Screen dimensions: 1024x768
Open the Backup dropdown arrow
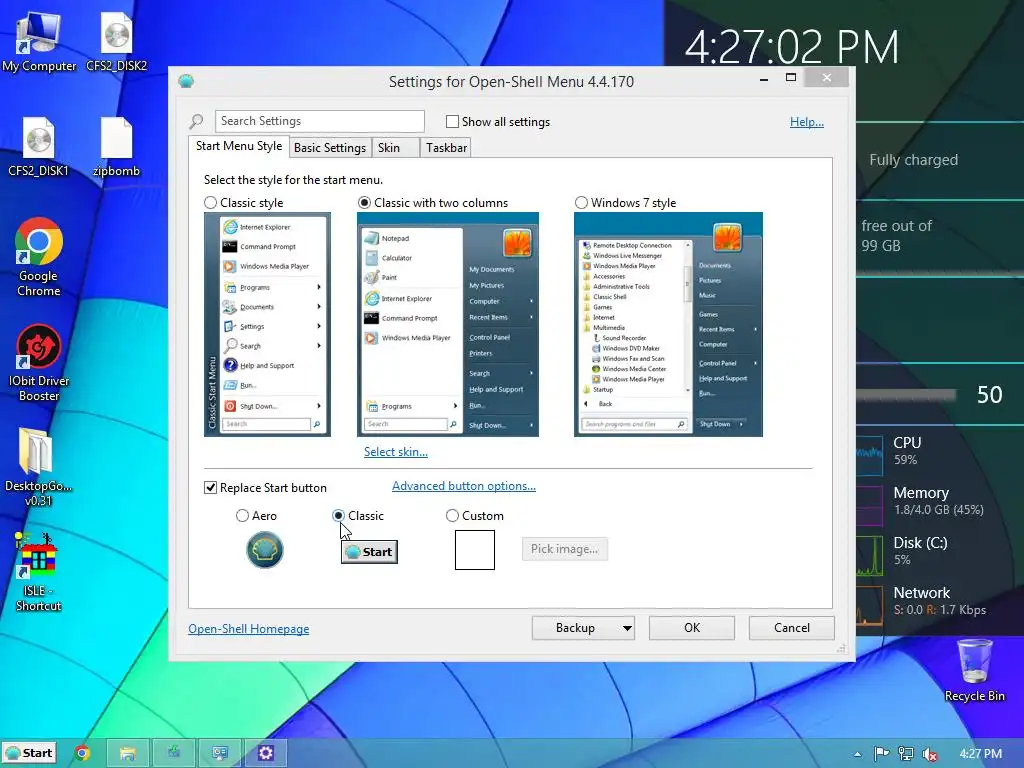pyautogui.click(x=626, y=628)
